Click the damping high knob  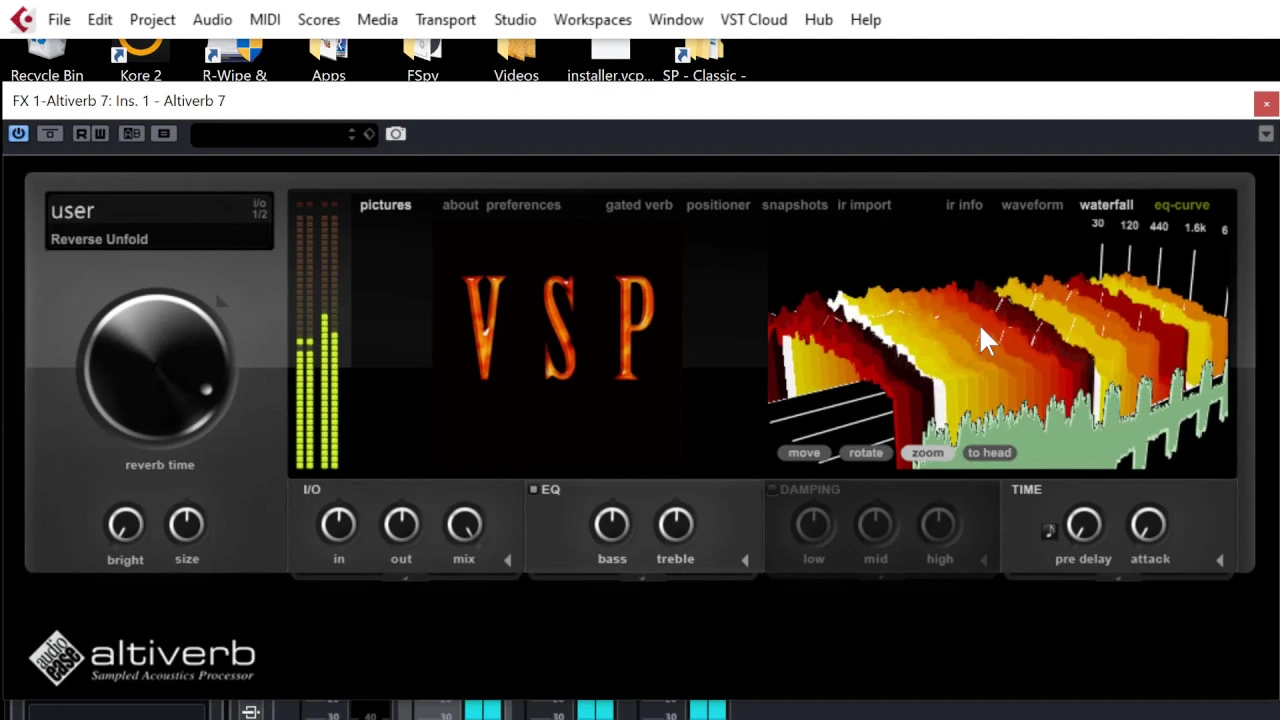tap(938, 525)
